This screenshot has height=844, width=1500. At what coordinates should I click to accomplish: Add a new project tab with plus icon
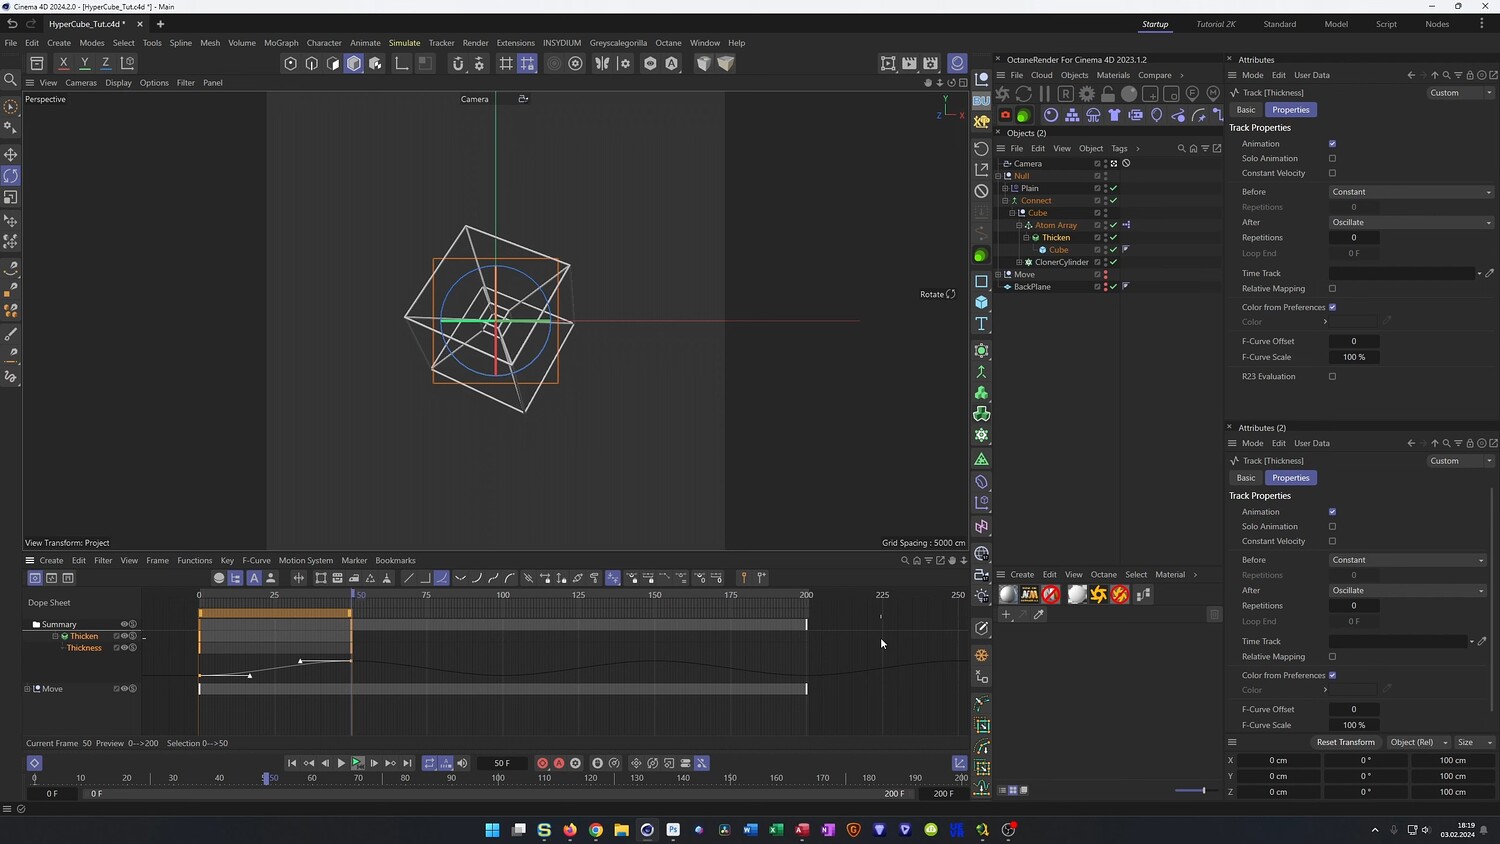click(160, 24)
